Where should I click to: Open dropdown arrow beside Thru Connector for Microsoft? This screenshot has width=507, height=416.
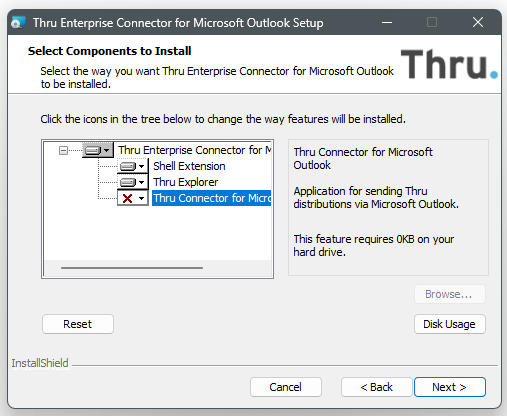click(142, 198)
